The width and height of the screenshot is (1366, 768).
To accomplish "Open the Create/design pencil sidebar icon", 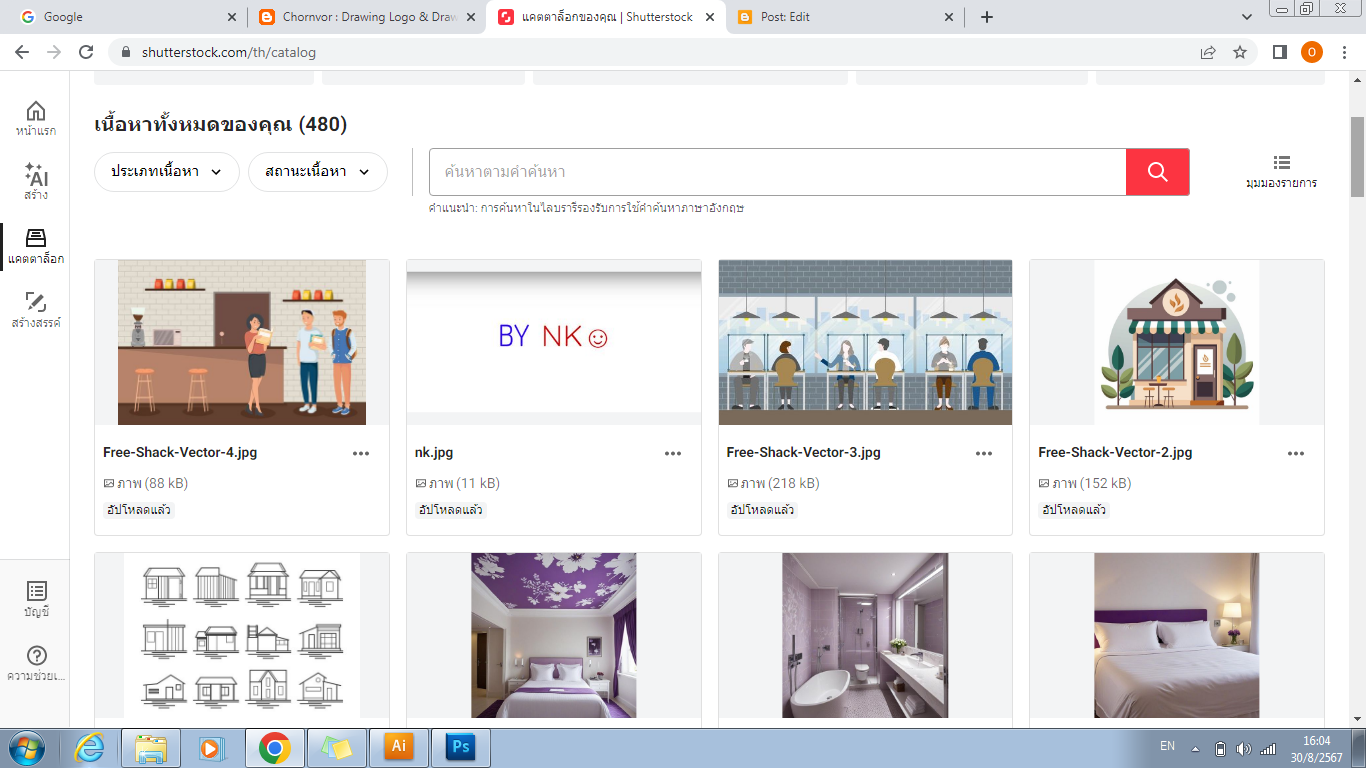I will (x=35, y=309).
